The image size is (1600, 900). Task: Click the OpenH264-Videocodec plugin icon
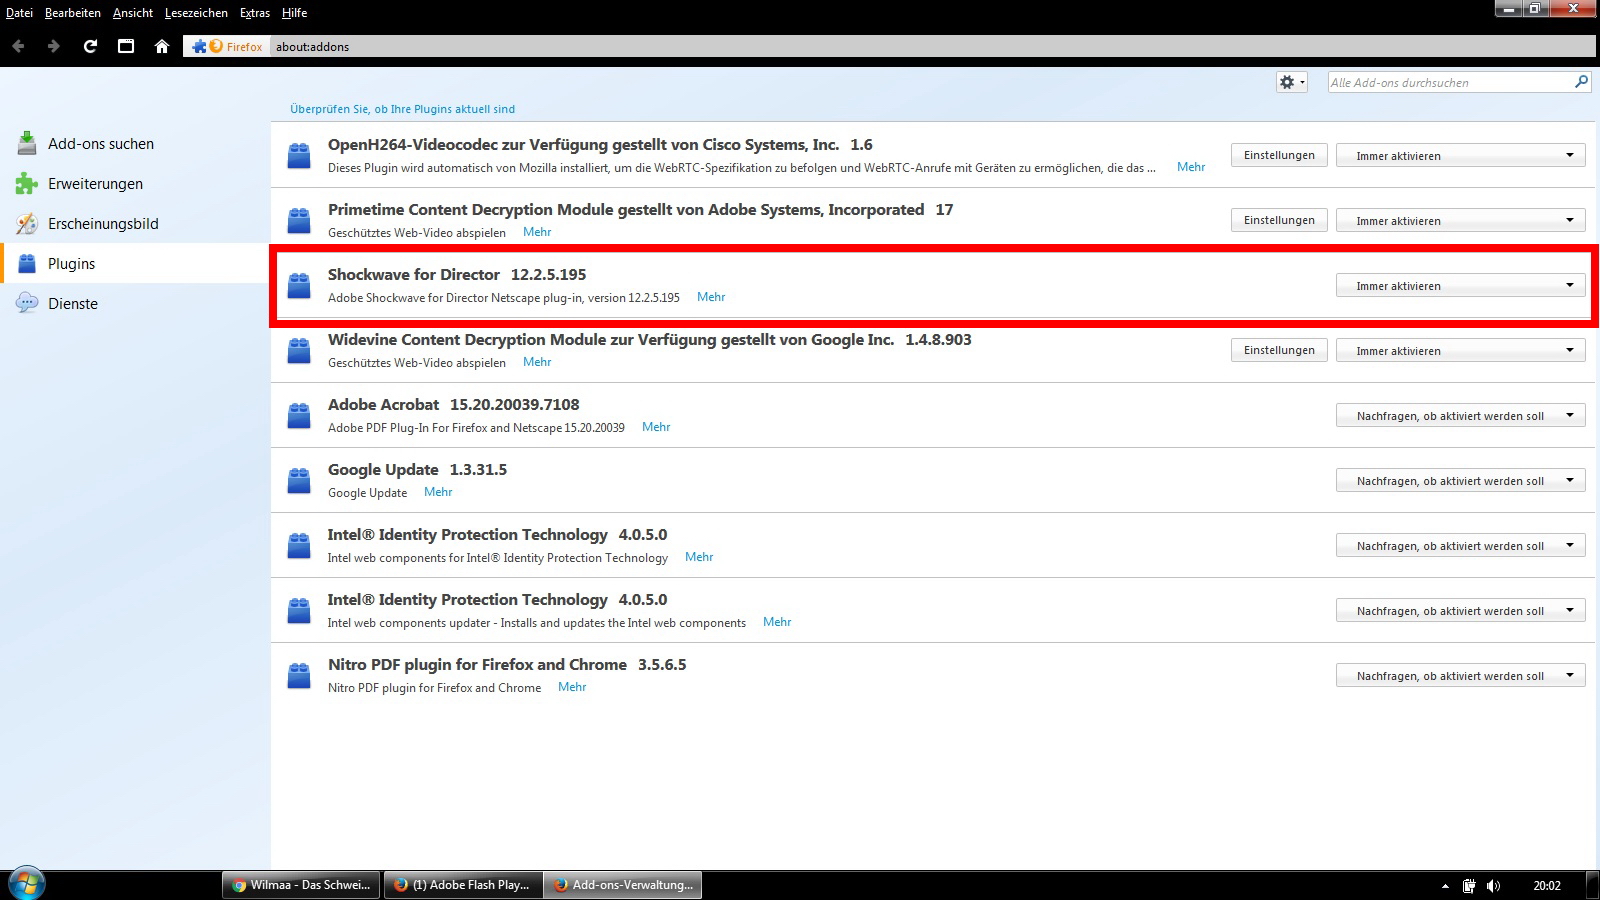[x=299, y=155]
